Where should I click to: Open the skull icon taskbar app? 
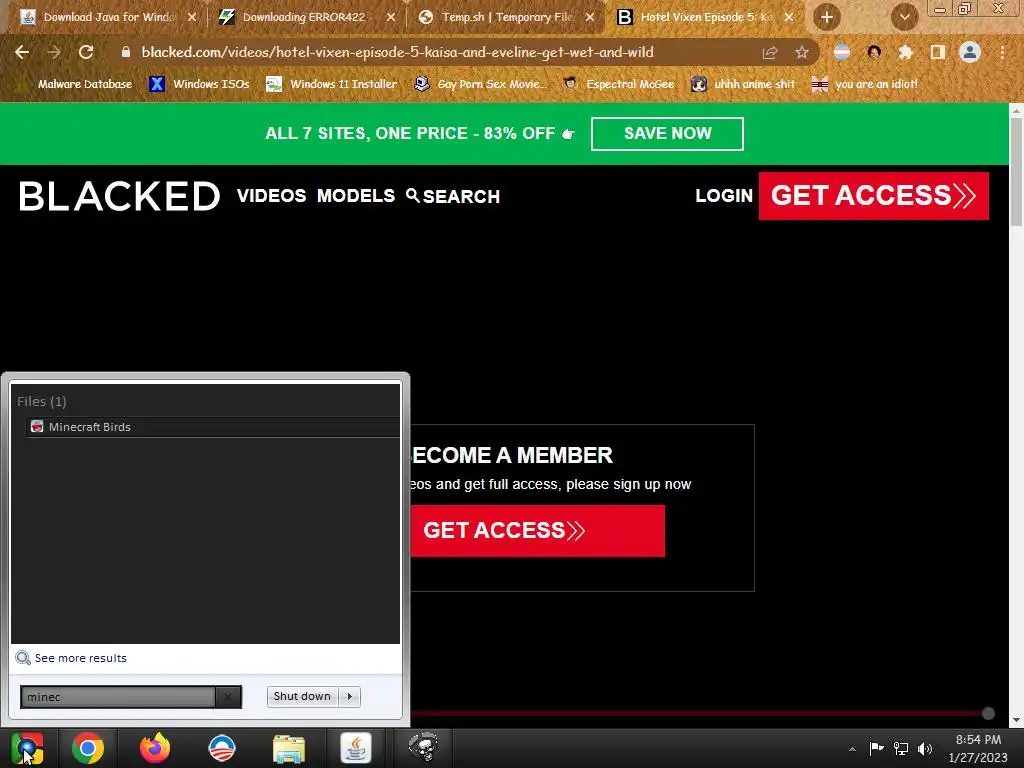[423, 748]
